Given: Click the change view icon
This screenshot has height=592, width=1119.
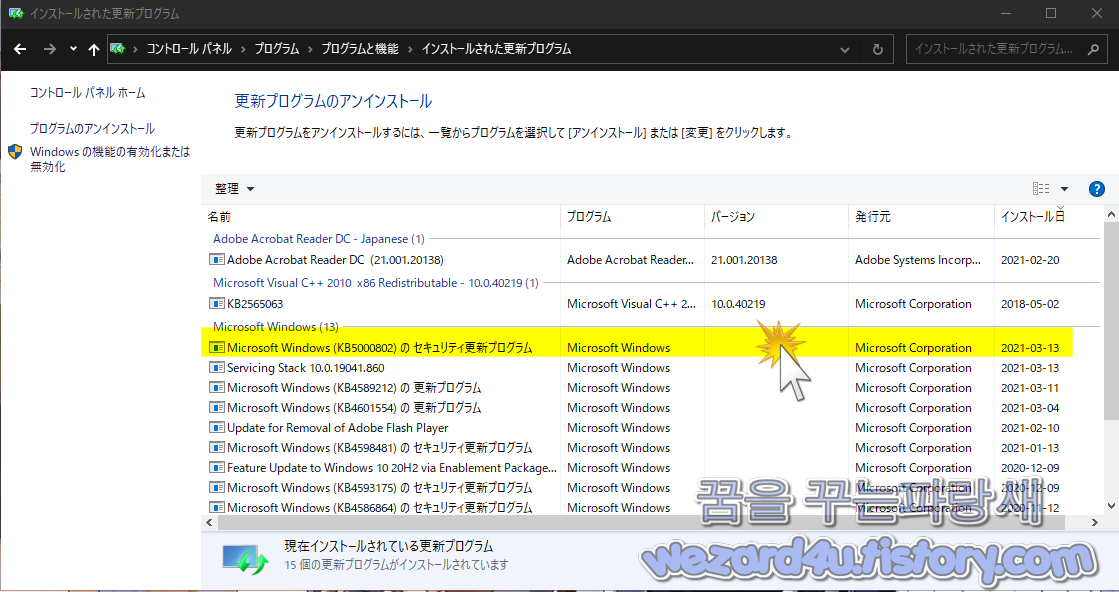Looking at the screenshot, I should pos(1041,189).
